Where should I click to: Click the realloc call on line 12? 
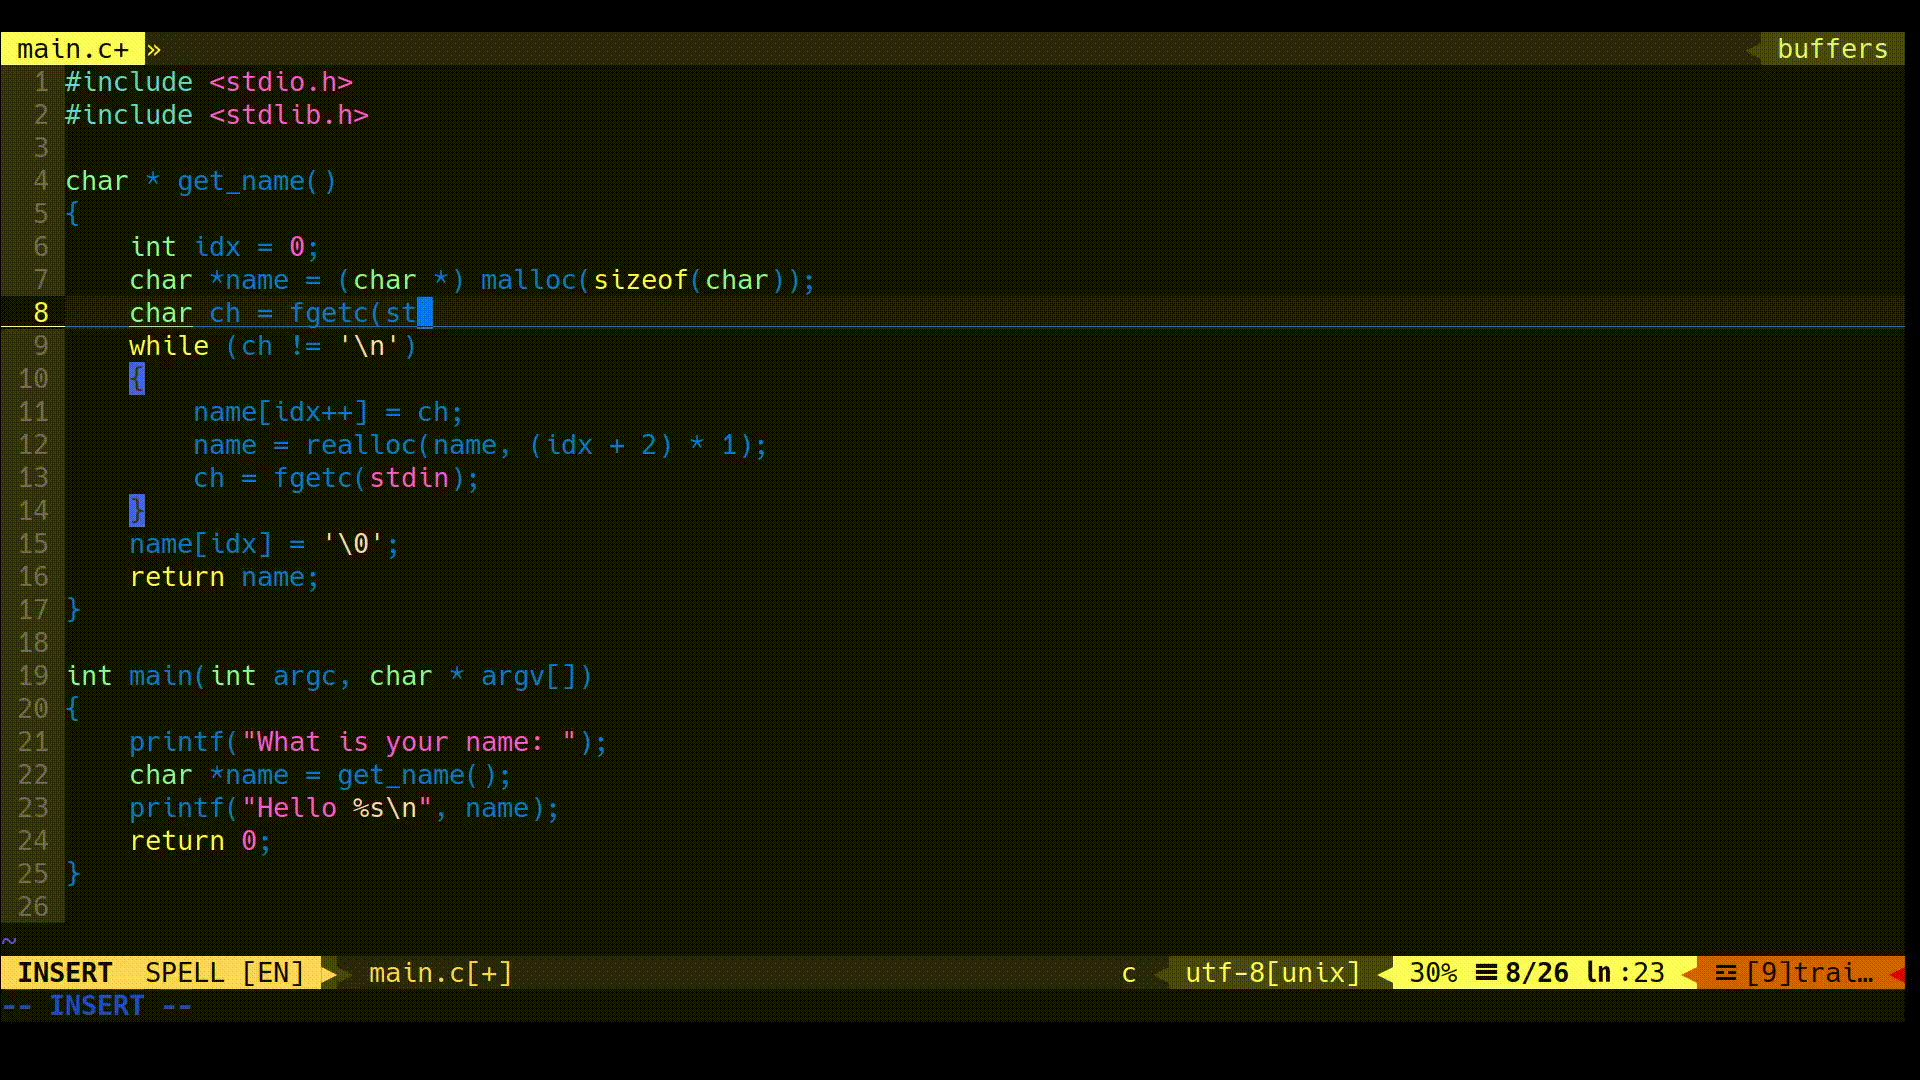(x=360, y=445)
